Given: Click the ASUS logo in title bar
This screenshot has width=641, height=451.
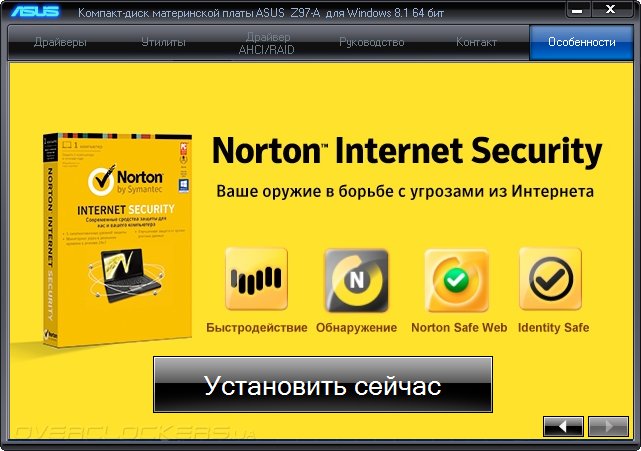Looking at the screenshot, I should [x=35, y=11].
